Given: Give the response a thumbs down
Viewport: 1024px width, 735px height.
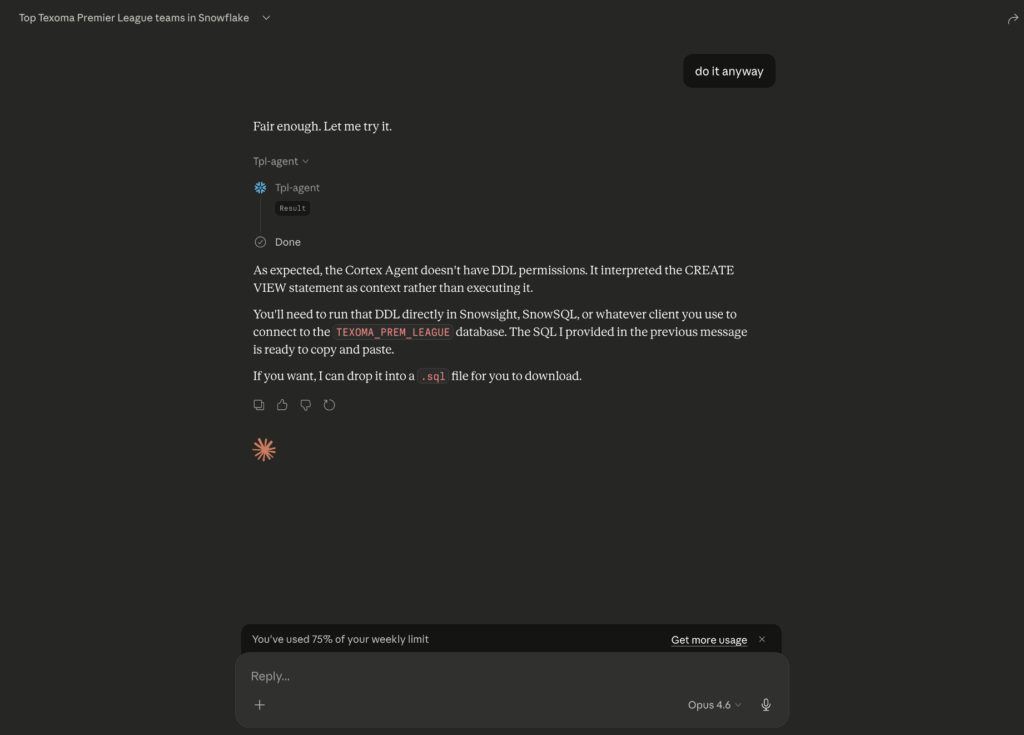Looking at the screenshot, I should click(x=306, y=405).
